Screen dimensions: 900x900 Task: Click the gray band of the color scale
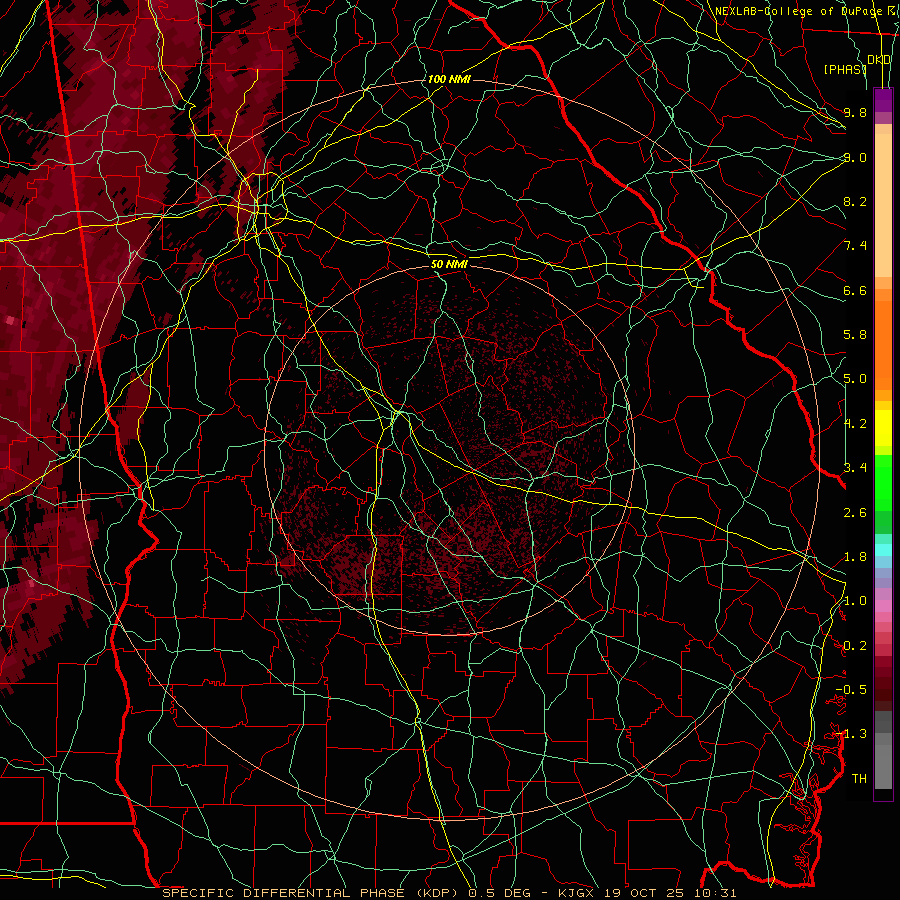pos(883,749)
